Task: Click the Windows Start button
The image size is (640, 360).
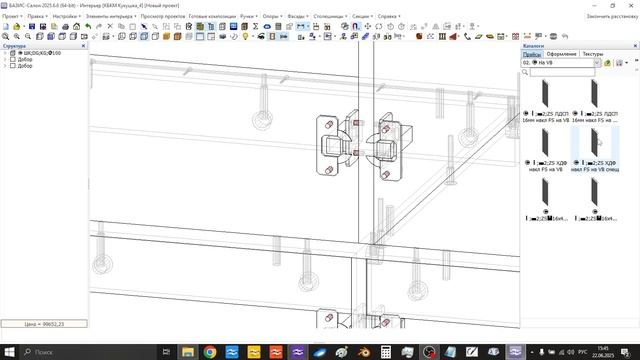Action: [9, 352]
